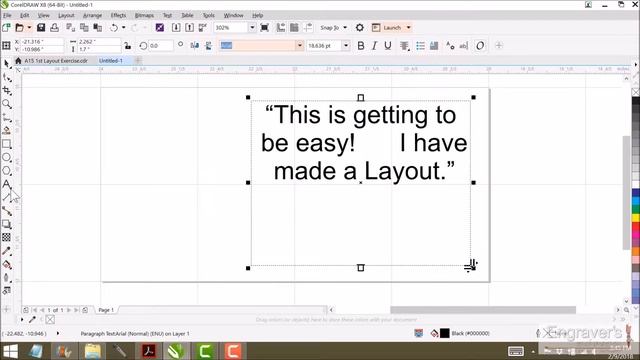
Task: Select the Interactive Fill tool
Action: (x=7, y=264)
